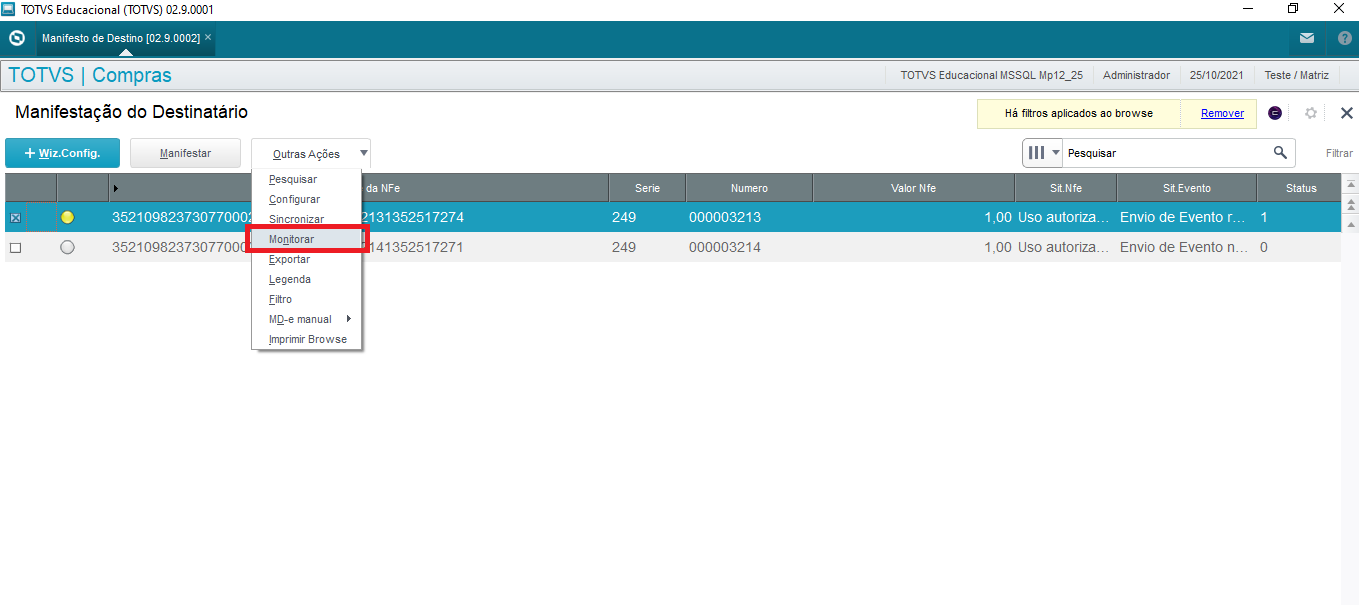Click the grid scroll-to-top arrow
Viewport: 1359px width, 605px height.
coord(1350,184)
